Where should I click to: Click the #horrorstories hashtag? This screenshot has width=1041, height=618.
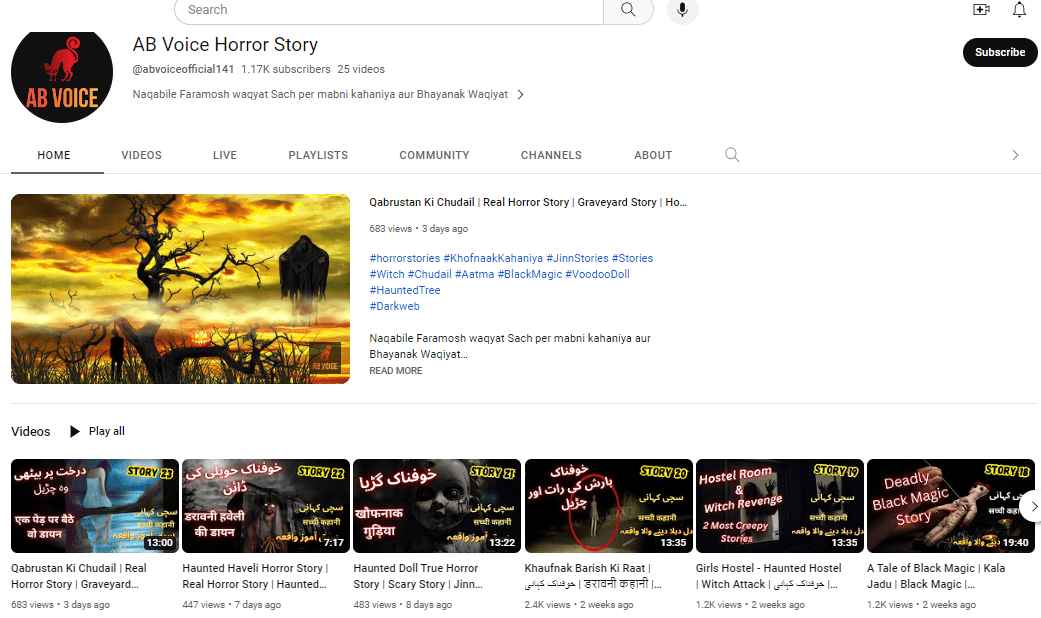[405, 258]
